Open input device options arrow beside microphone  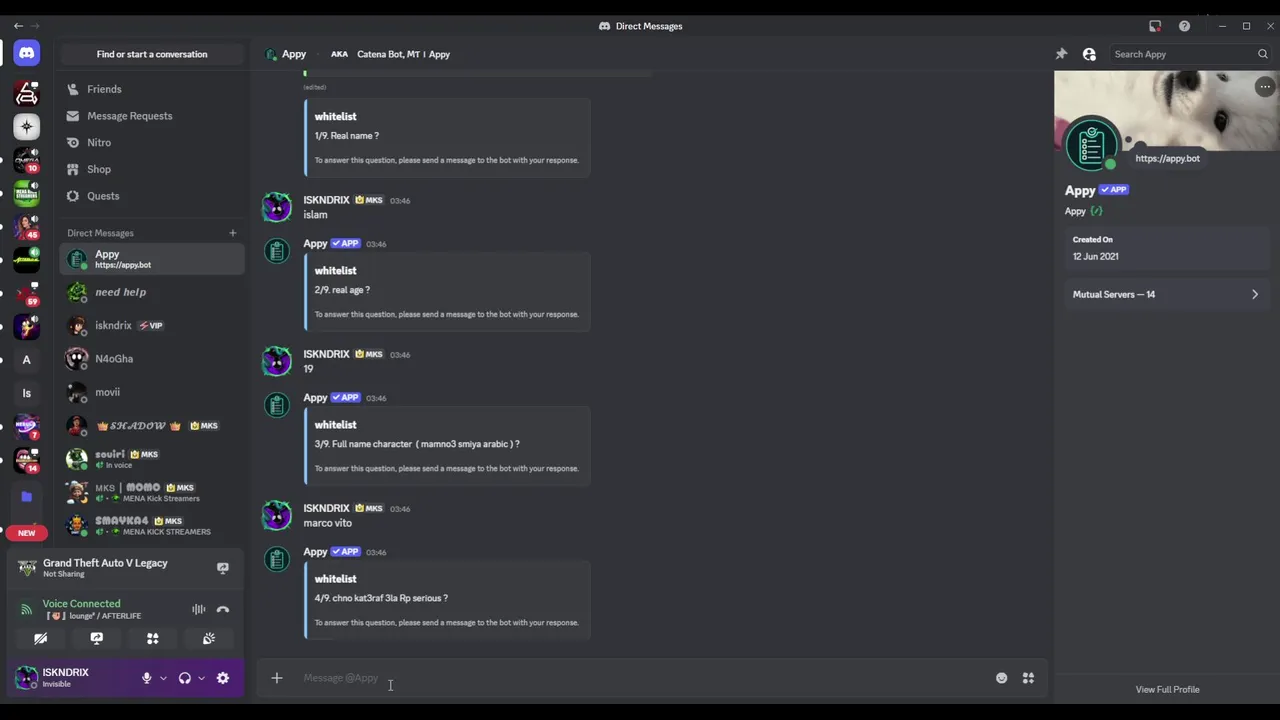click(163, 678)
